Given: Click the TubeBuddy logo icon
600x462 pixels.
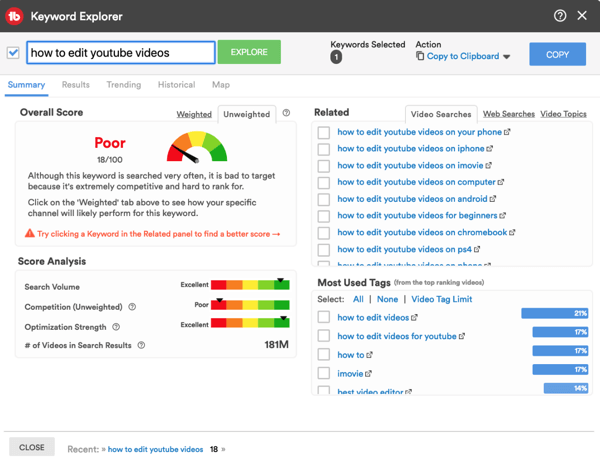Looking at the screenshot, I should pos(14,16).
